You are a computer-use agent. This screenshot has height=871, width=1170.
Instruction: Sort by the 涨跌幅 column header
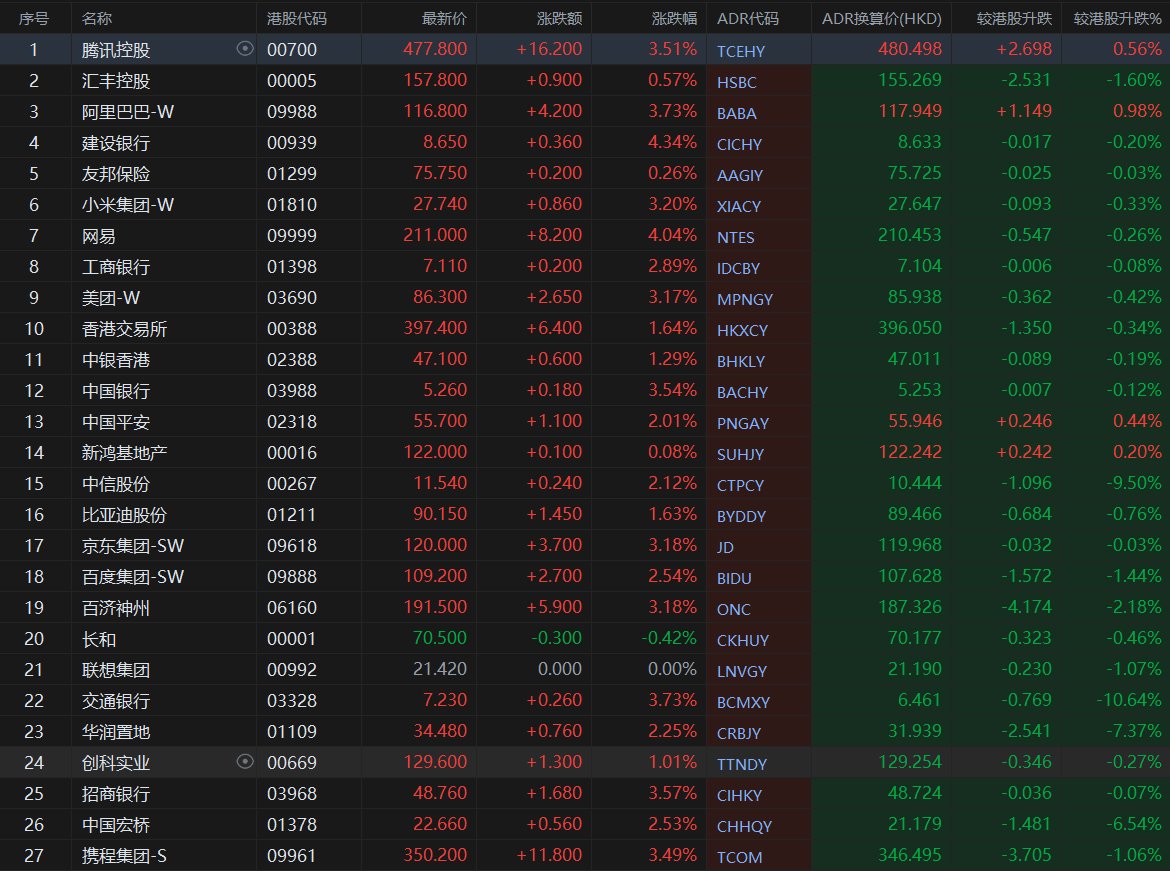pyautogui.click(x=674, y=19)
